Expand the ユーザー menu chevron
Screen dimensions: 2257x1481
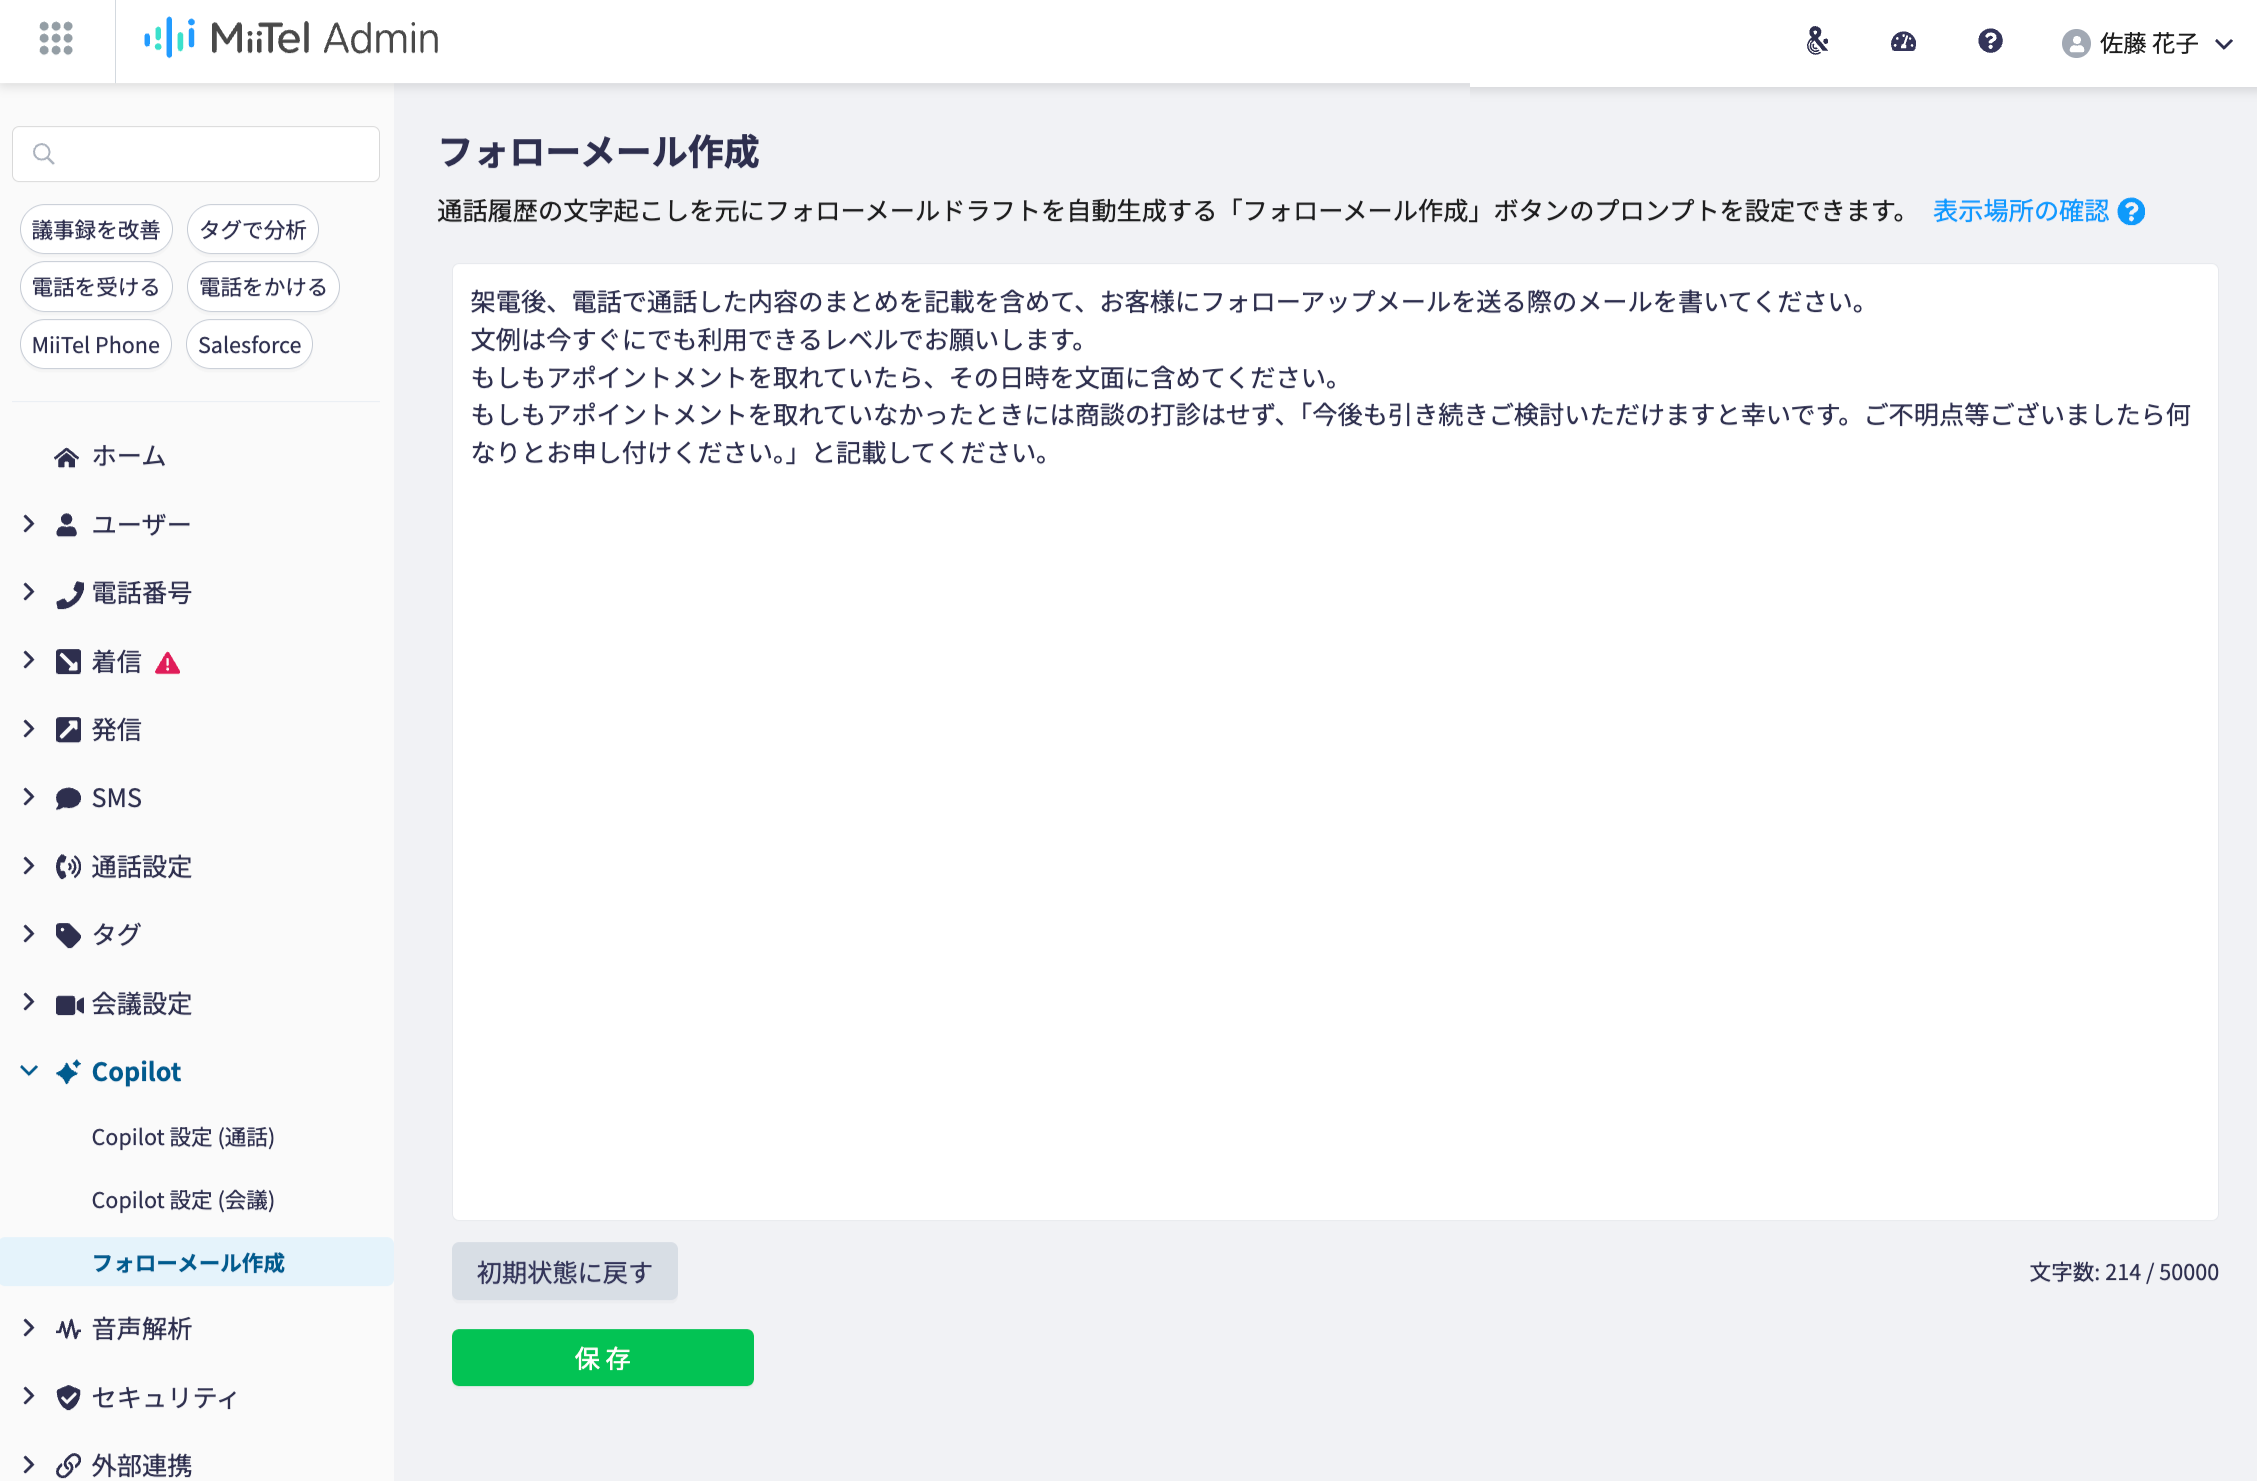[x=29, y=523]
